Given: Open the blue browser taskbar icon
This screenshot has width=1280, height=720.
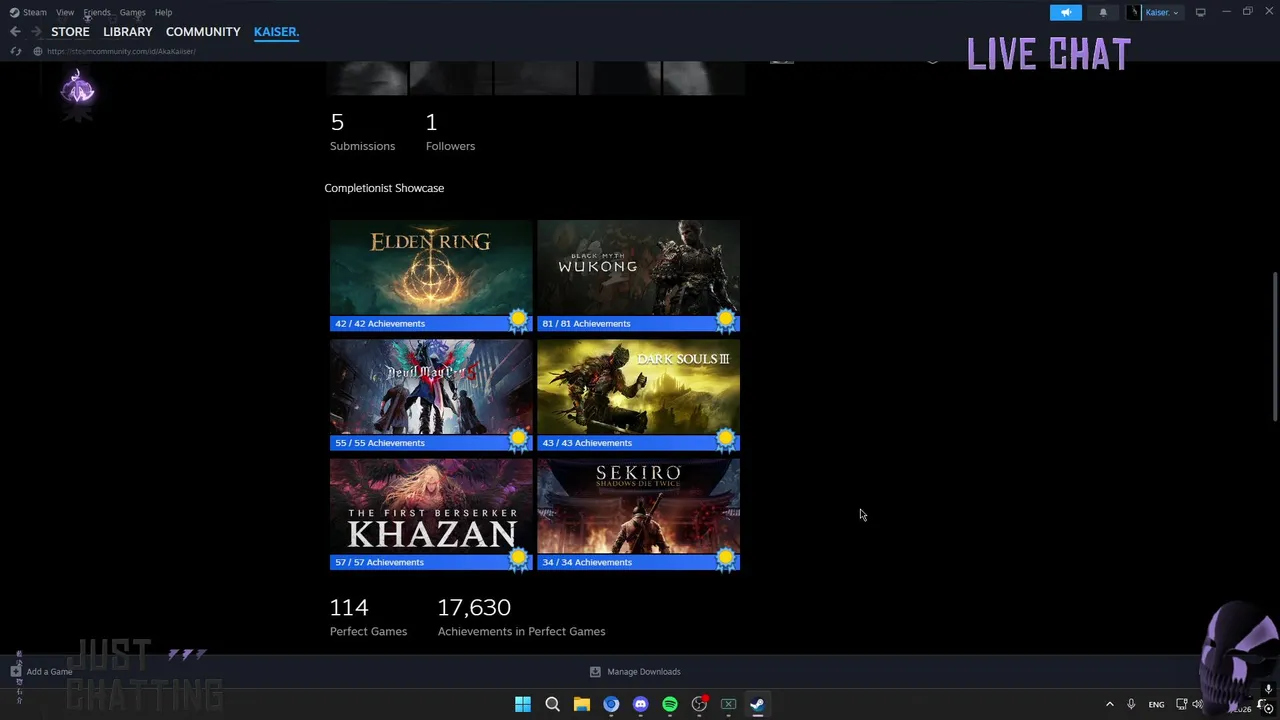Looking at the screenshot, I should [x=611, y=704].
